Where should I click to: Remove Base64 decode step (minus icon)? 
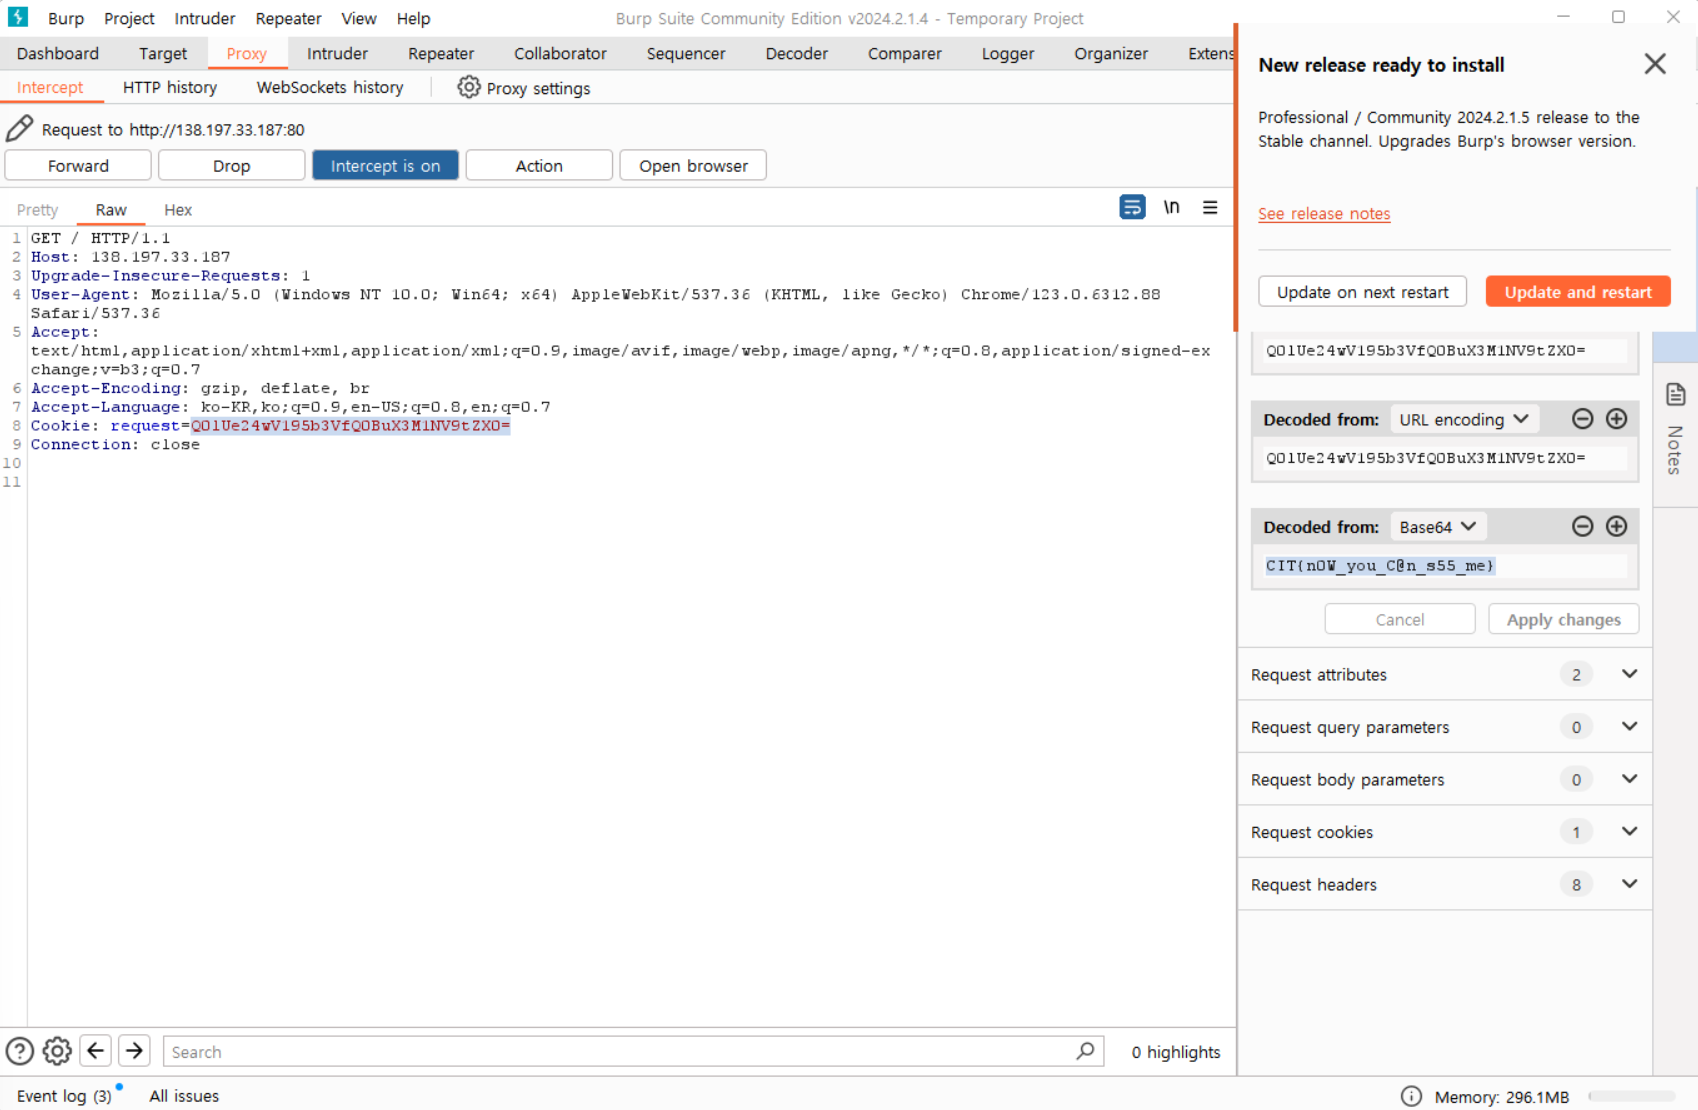click(x=1582, y=526)
